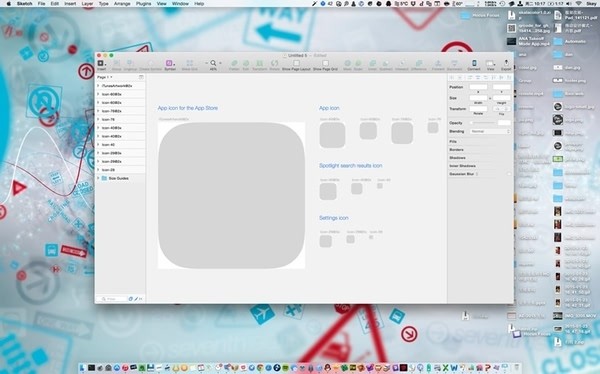Expand the Icon-76@2x layer row
The width and height of the screenshot is (600, 374).
(98, 111)
